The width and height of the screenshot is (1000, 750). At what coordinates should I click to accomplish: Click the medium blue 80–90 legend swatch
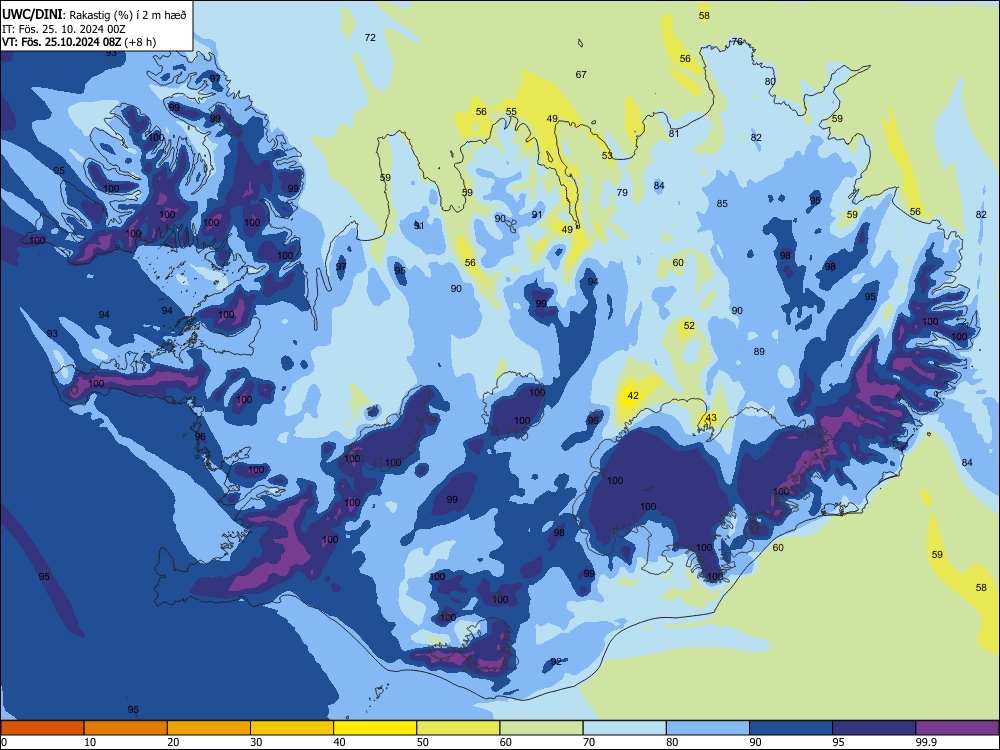tap(708, 728)
